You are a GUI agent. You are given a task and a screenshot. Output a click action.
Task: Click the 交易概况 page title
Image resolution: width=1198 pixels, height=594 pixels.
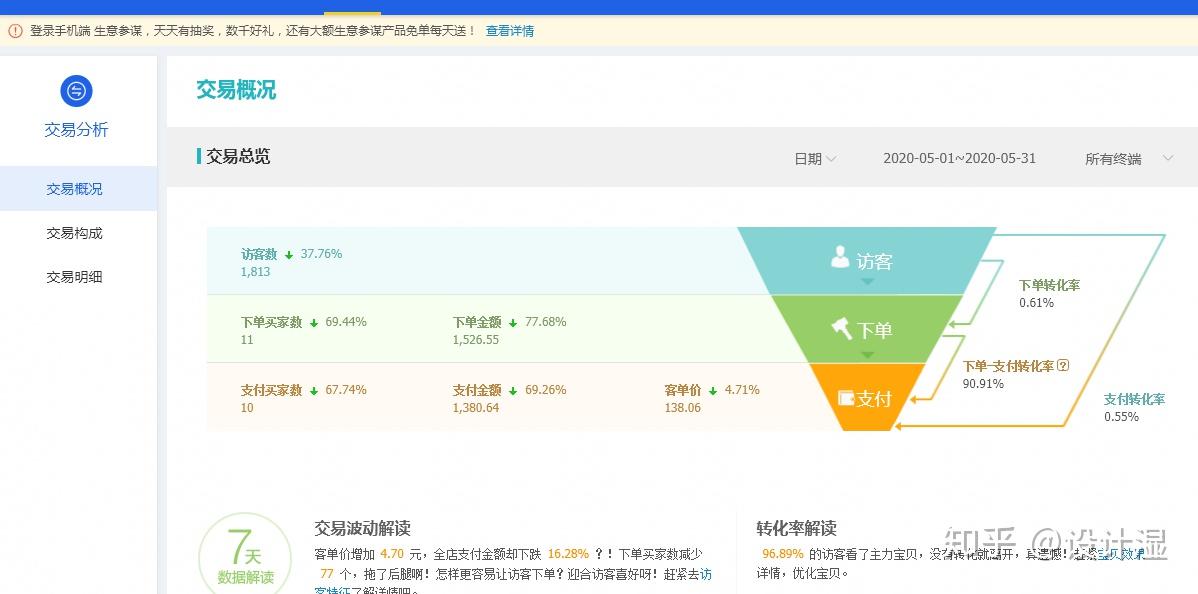pos(236,89)
